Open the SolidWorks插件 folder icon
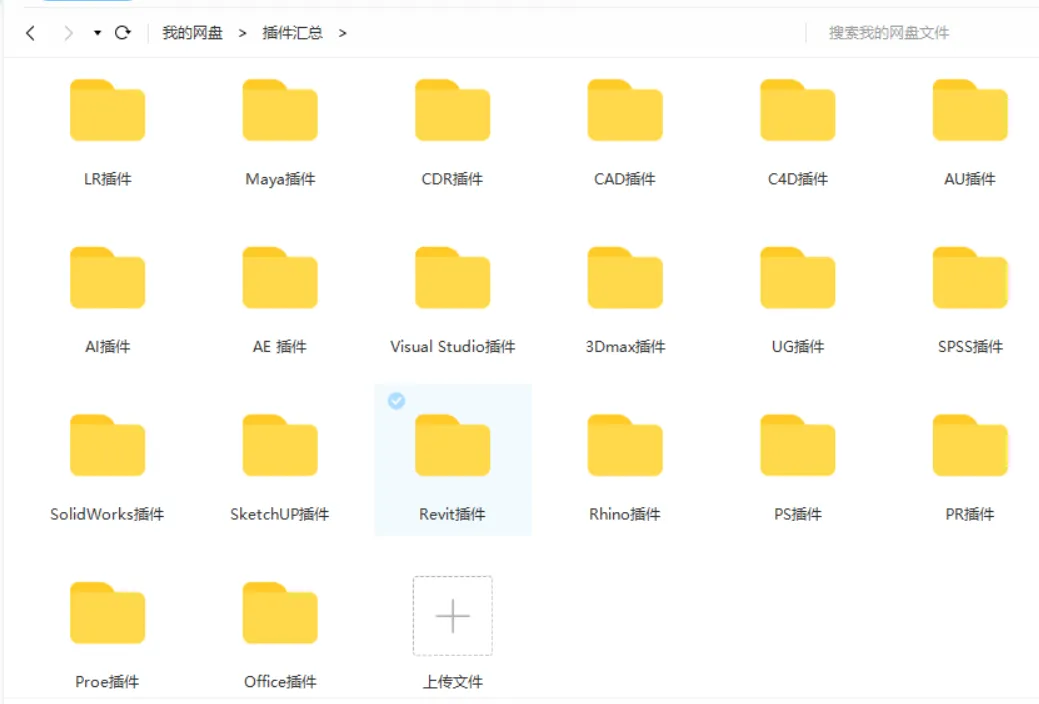 tap(107, 445)
